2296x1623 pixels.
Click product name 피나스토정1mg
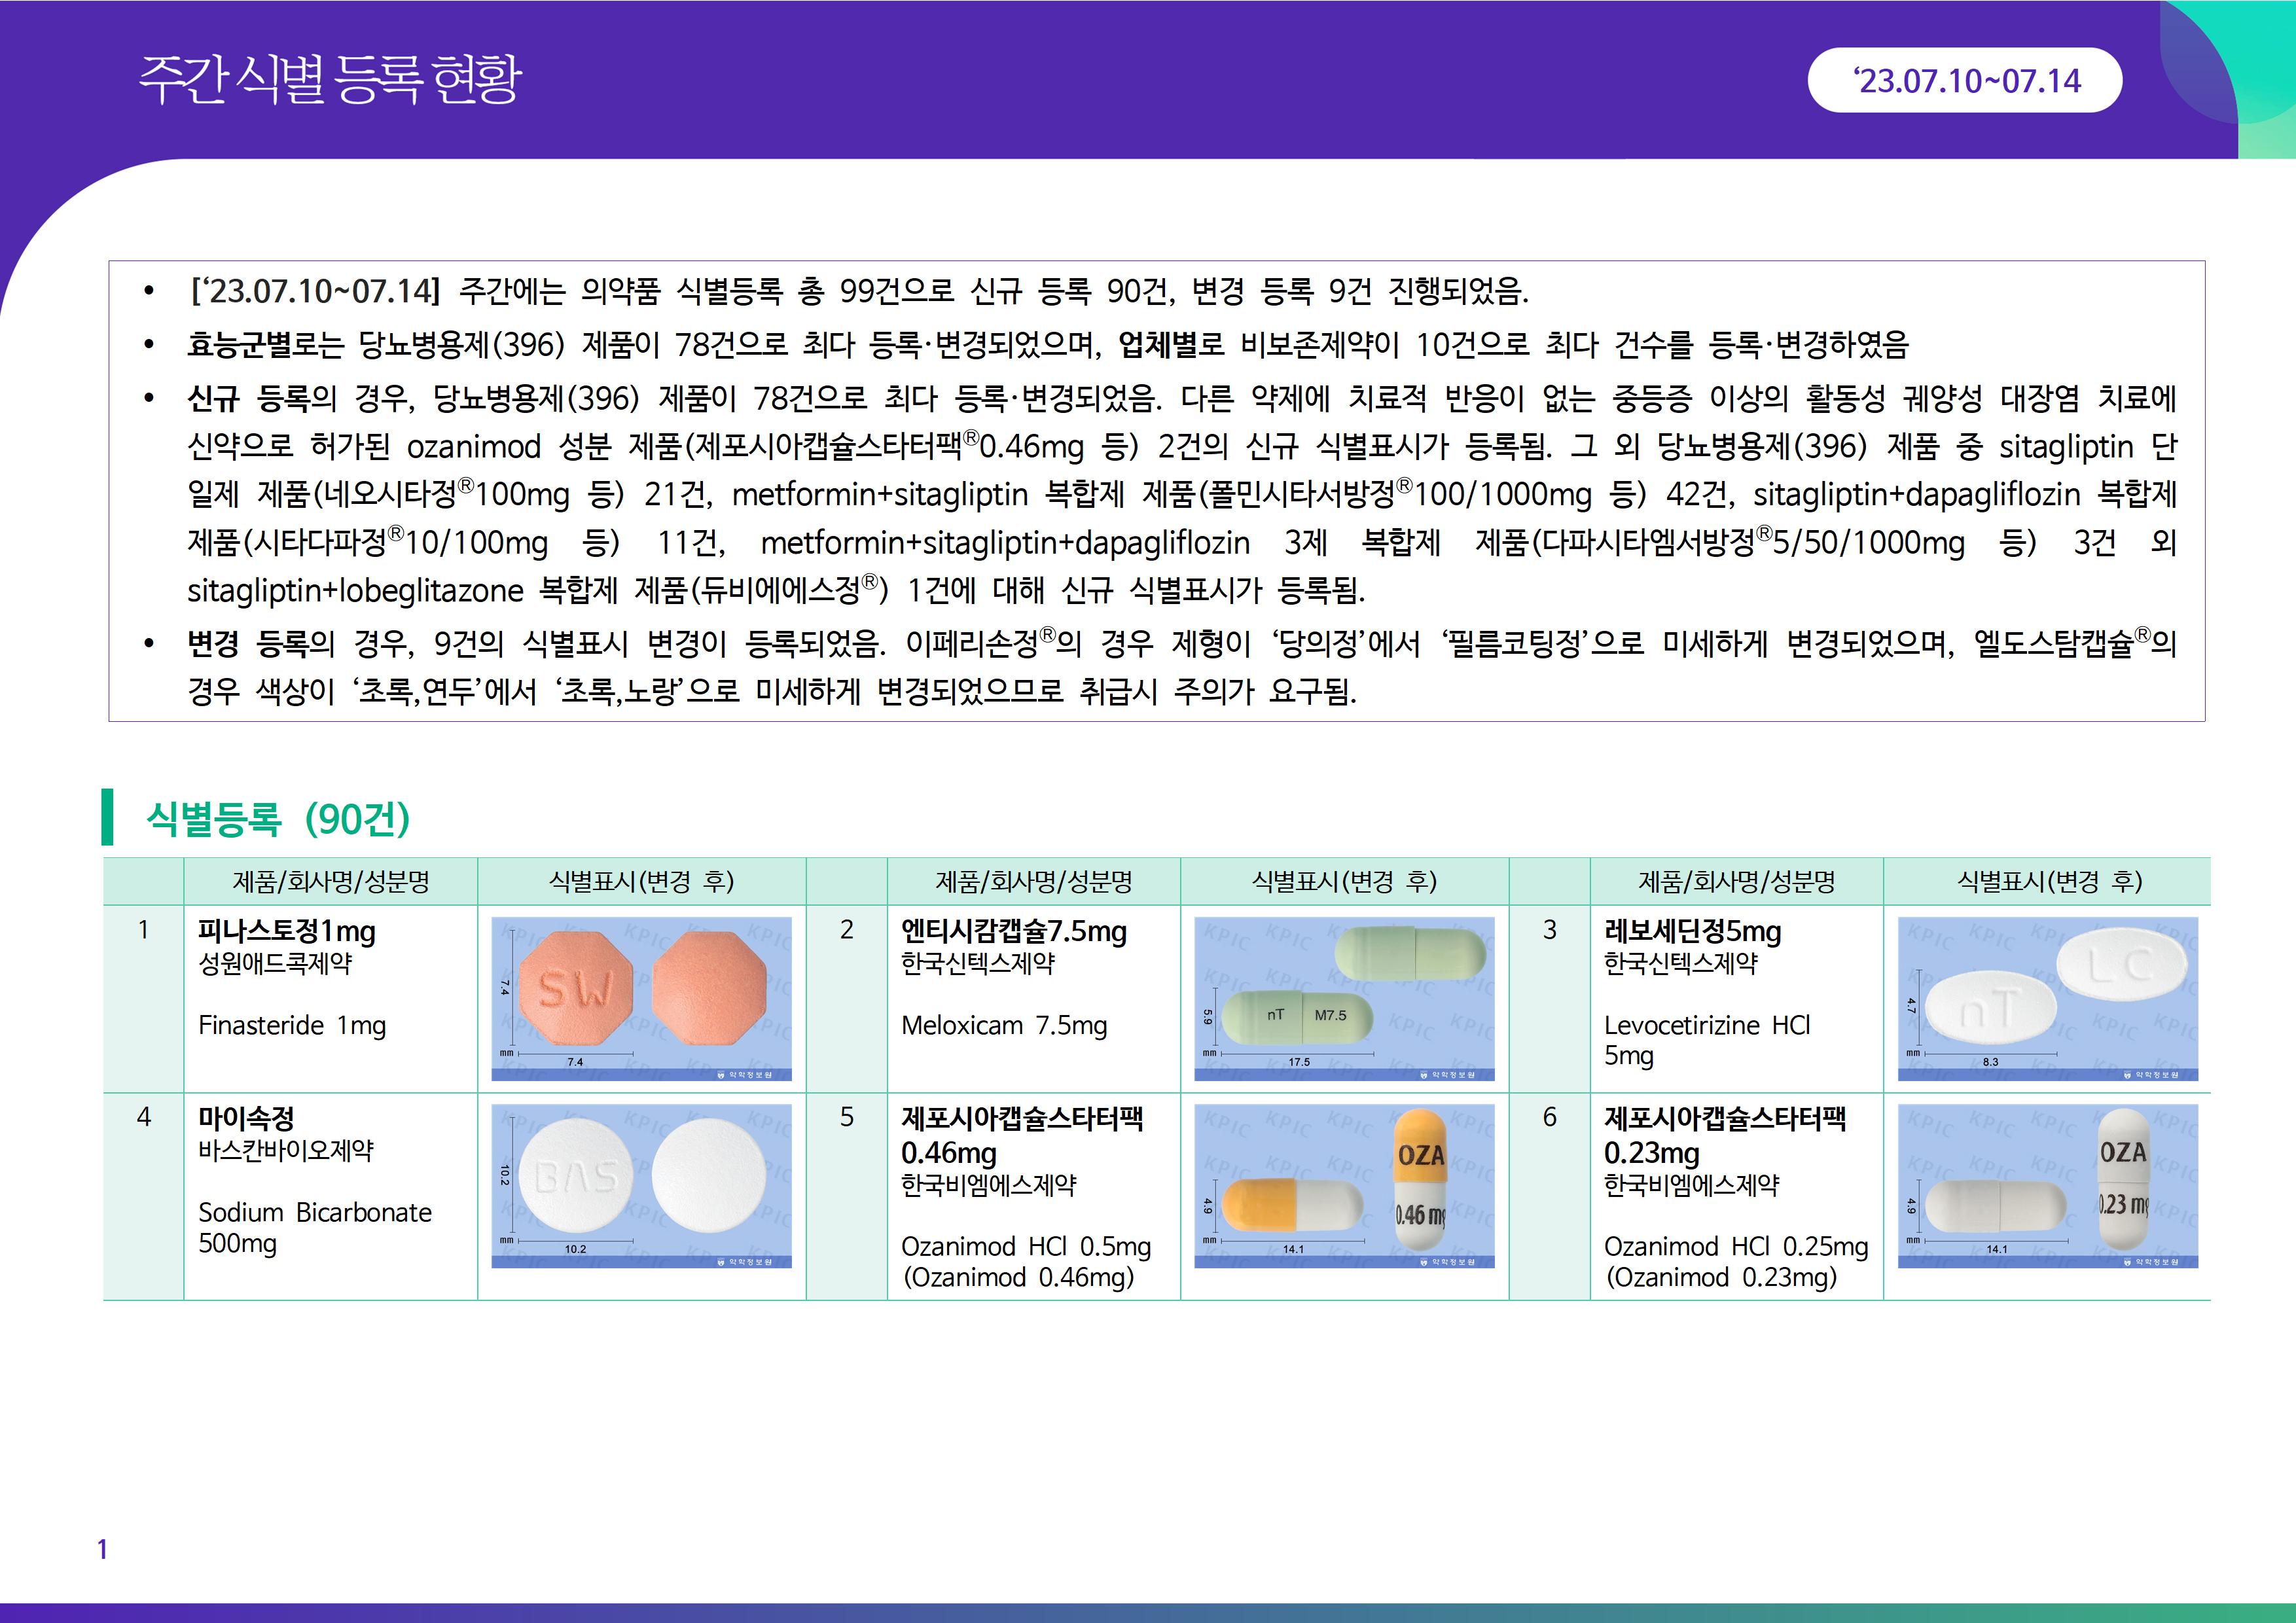pyautogui.click(x=287, y=931)
